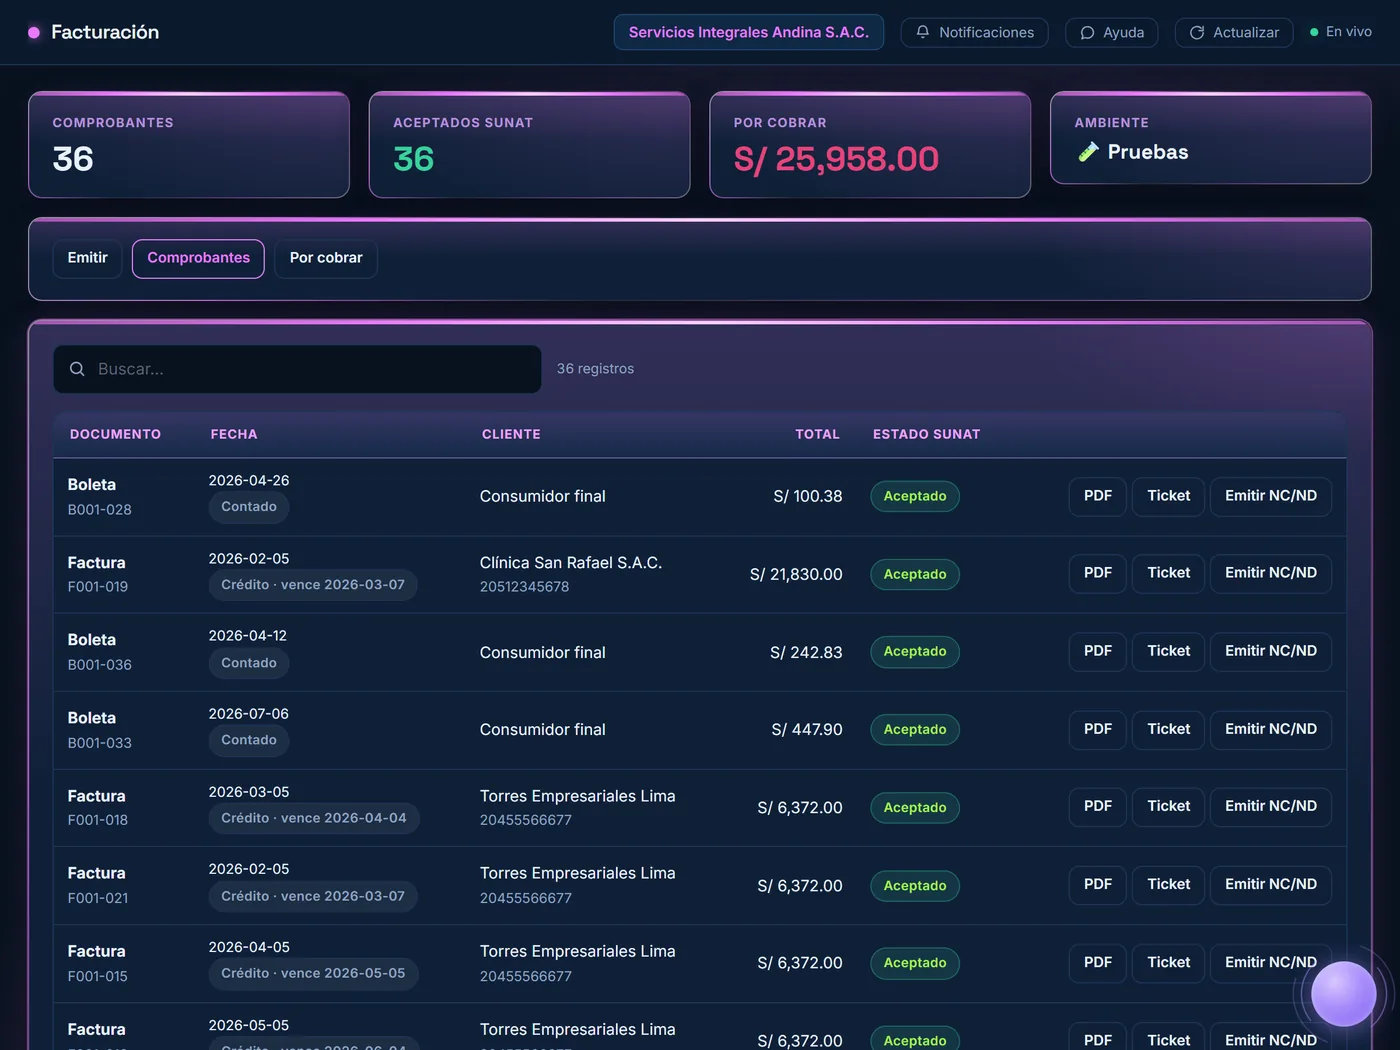Screen dimensions: 1400x1050
Task: Emitir NC/ND for Factura F001-018
Action: pyautogui.click(x=1271, y=806)
